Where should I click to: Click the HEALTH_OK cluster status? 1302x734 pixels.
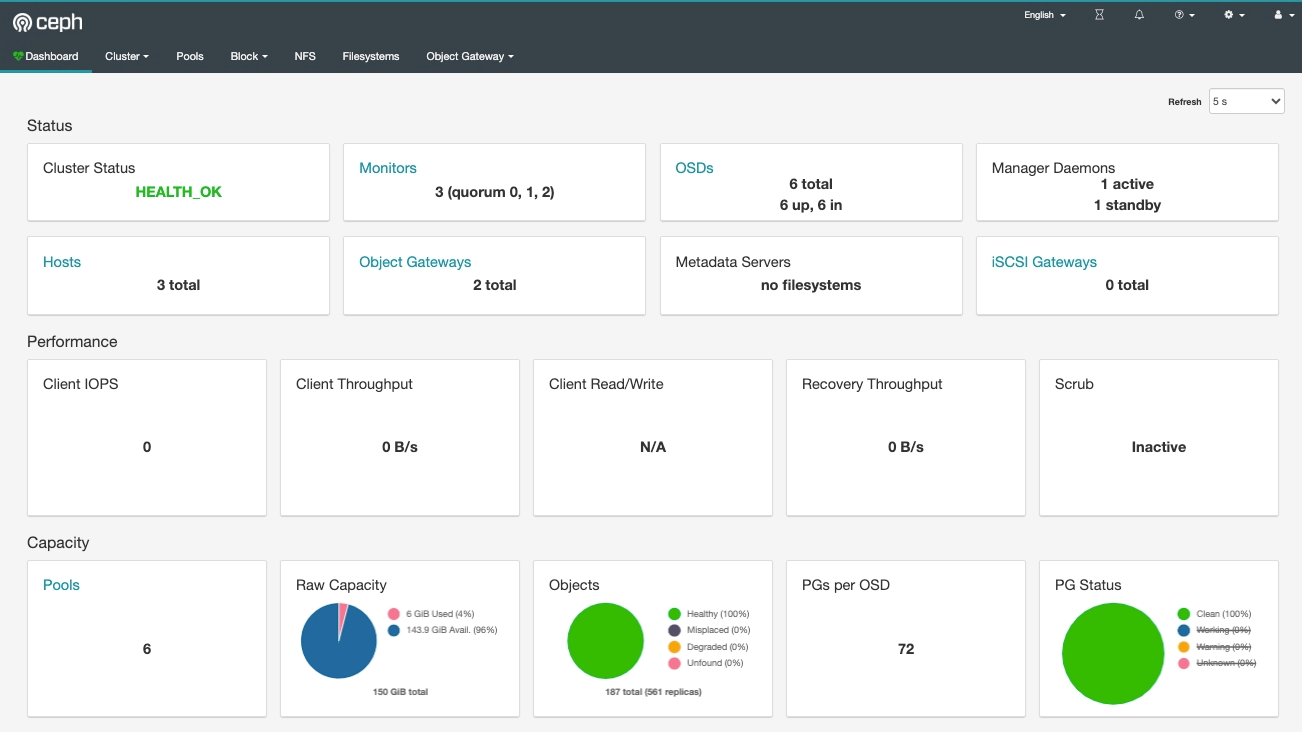tap(179, 192)
